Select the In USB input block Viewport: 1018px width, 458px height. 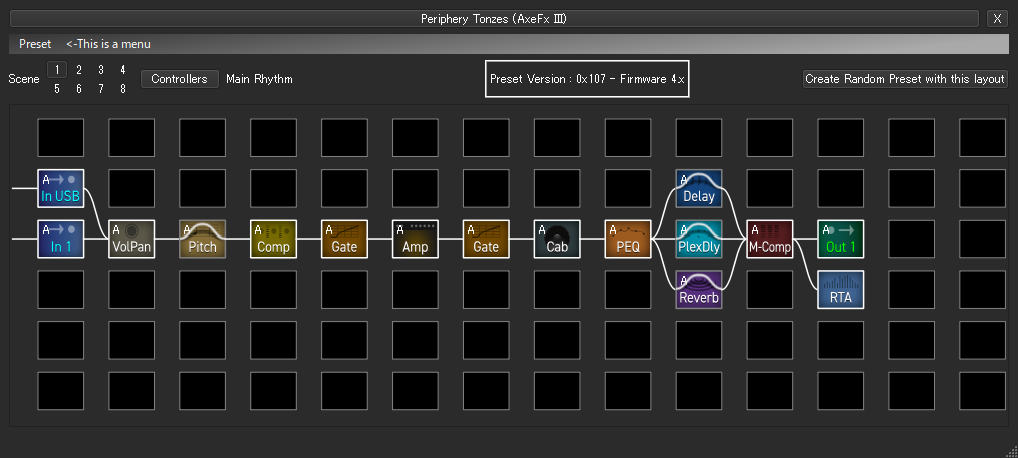(60, 188)
